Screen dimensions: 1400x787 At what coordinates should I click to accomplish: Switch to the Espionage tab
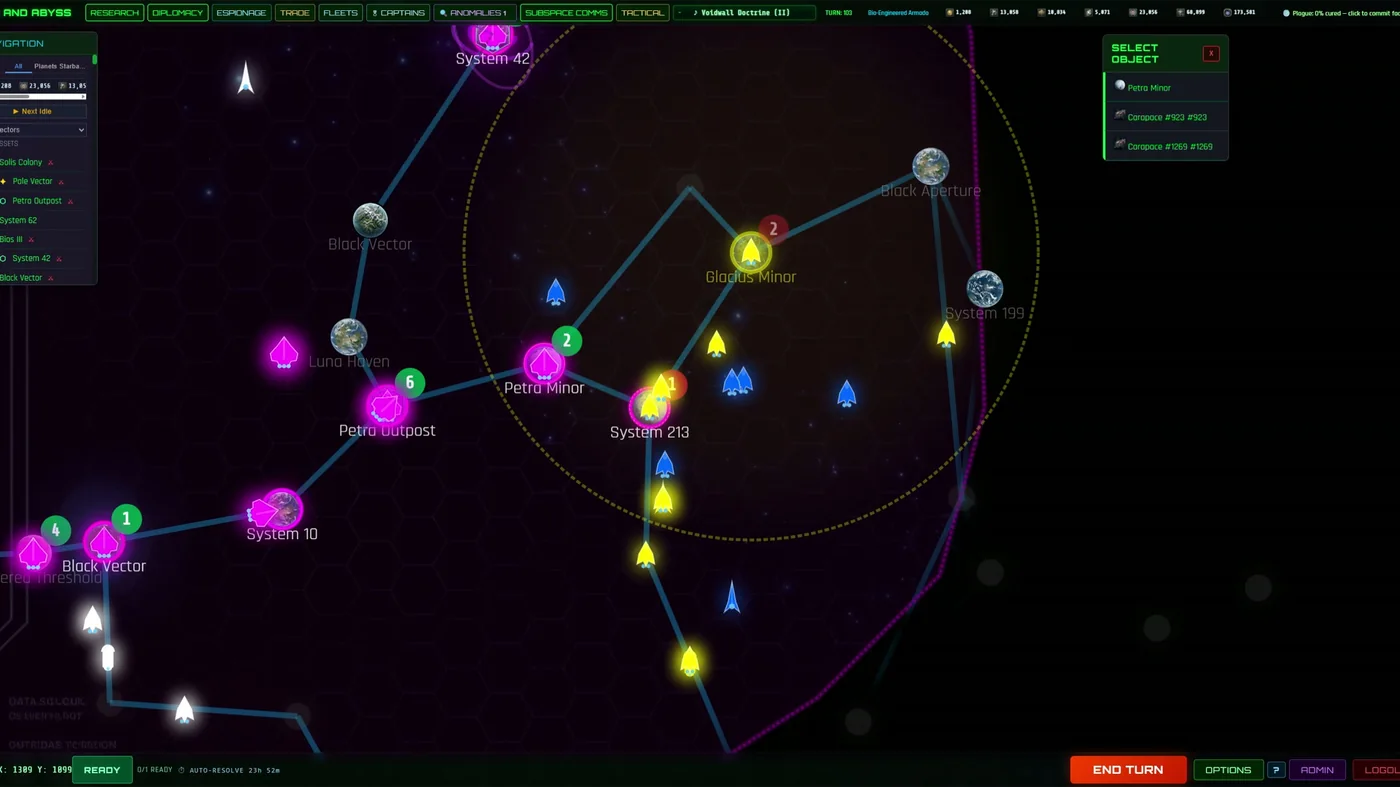point(241,13)
